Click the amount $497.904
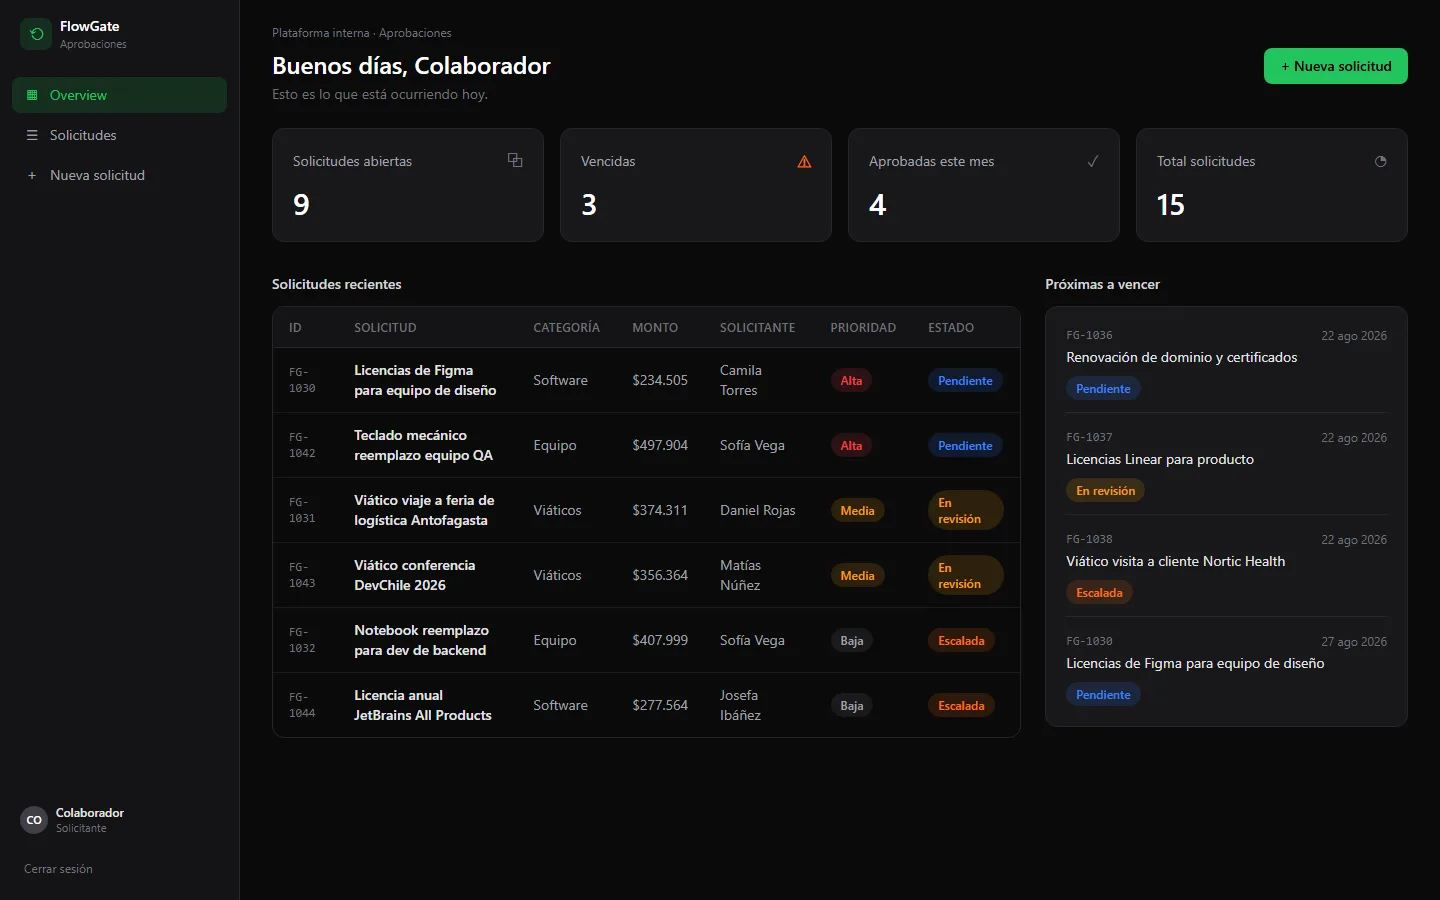The width and height of the screenshot is (1440, 900). 660,445
